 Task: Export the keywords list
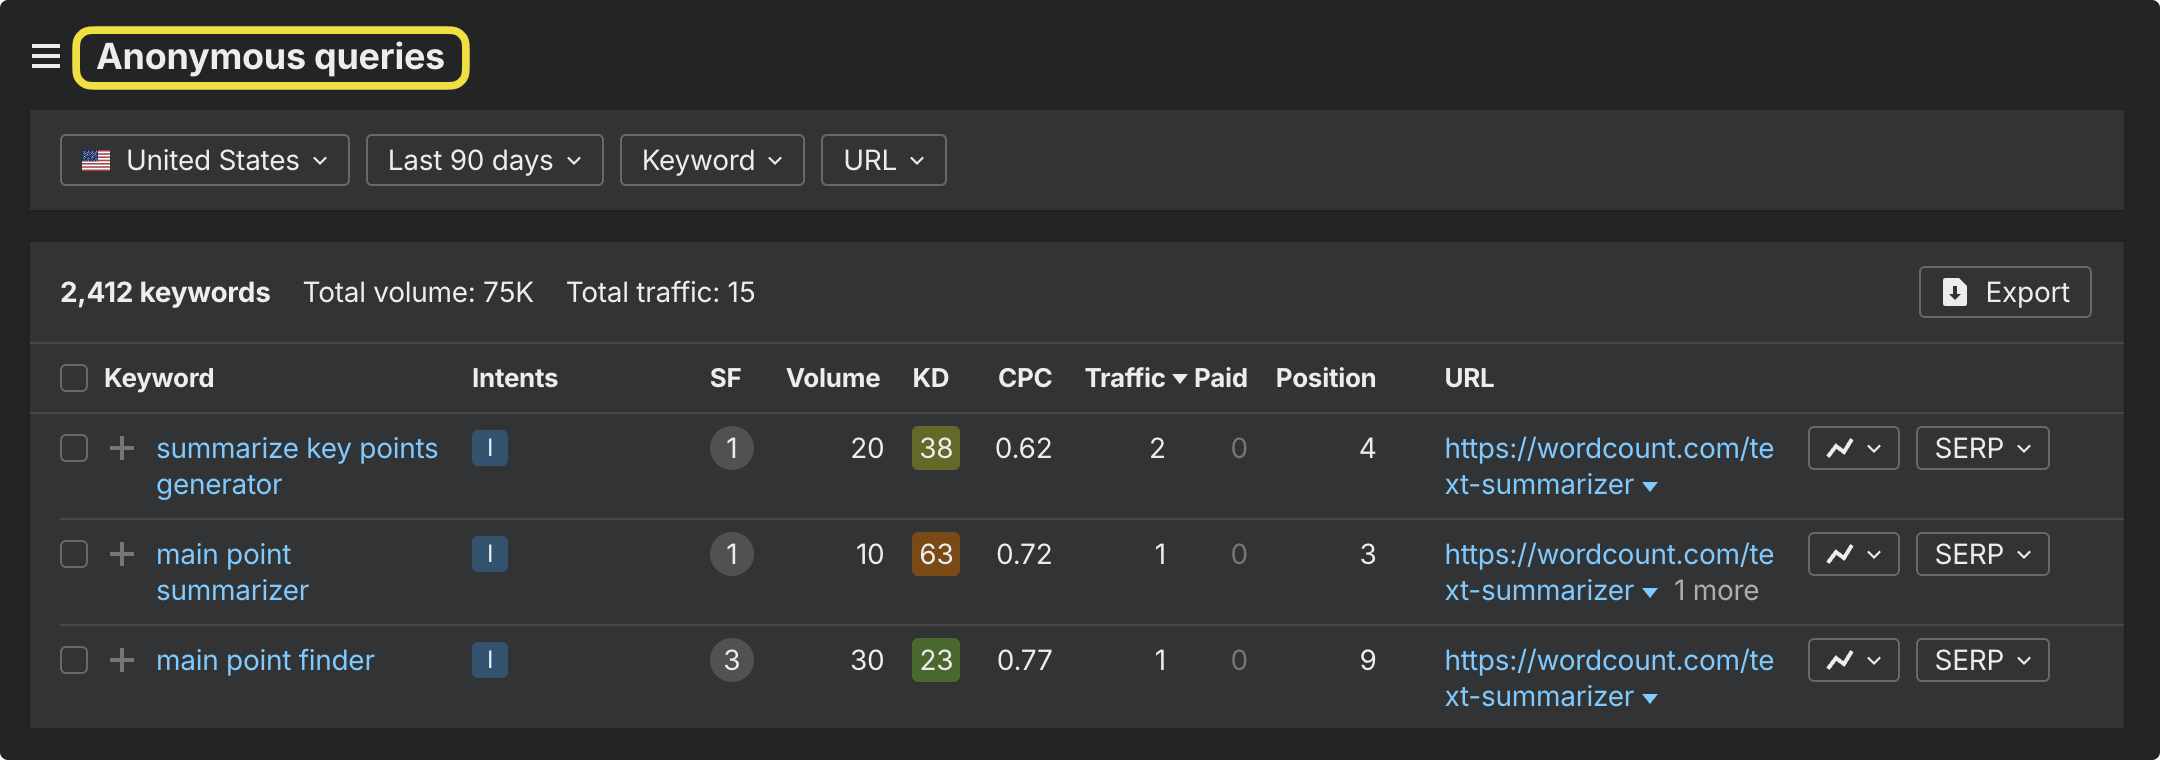pyautogui.click(x=2005, y=292)
